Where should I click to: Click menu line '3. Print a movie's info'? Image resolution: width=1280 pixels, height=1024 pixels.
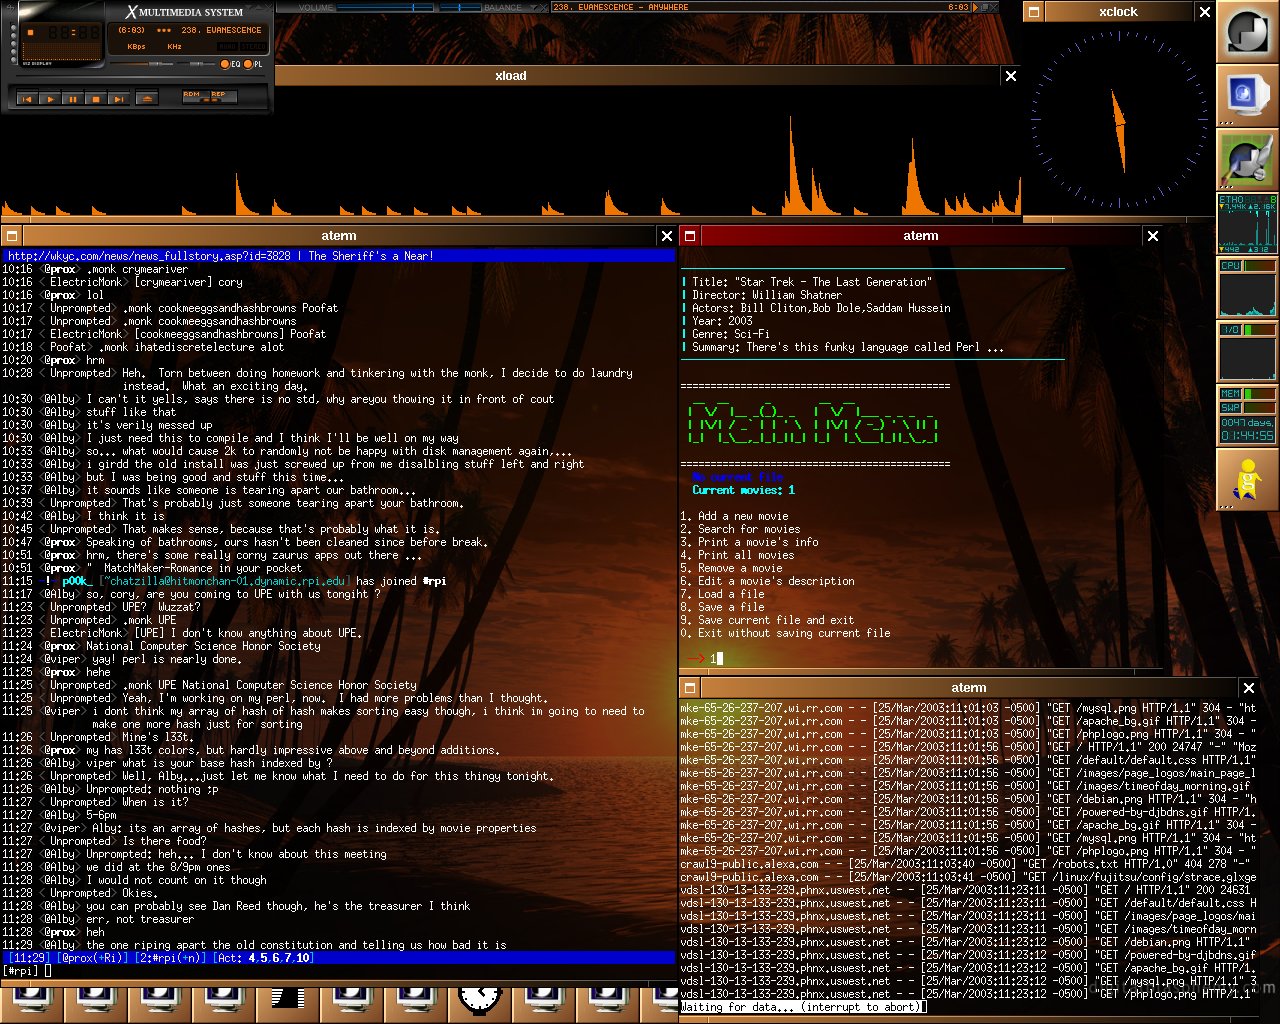749,542
